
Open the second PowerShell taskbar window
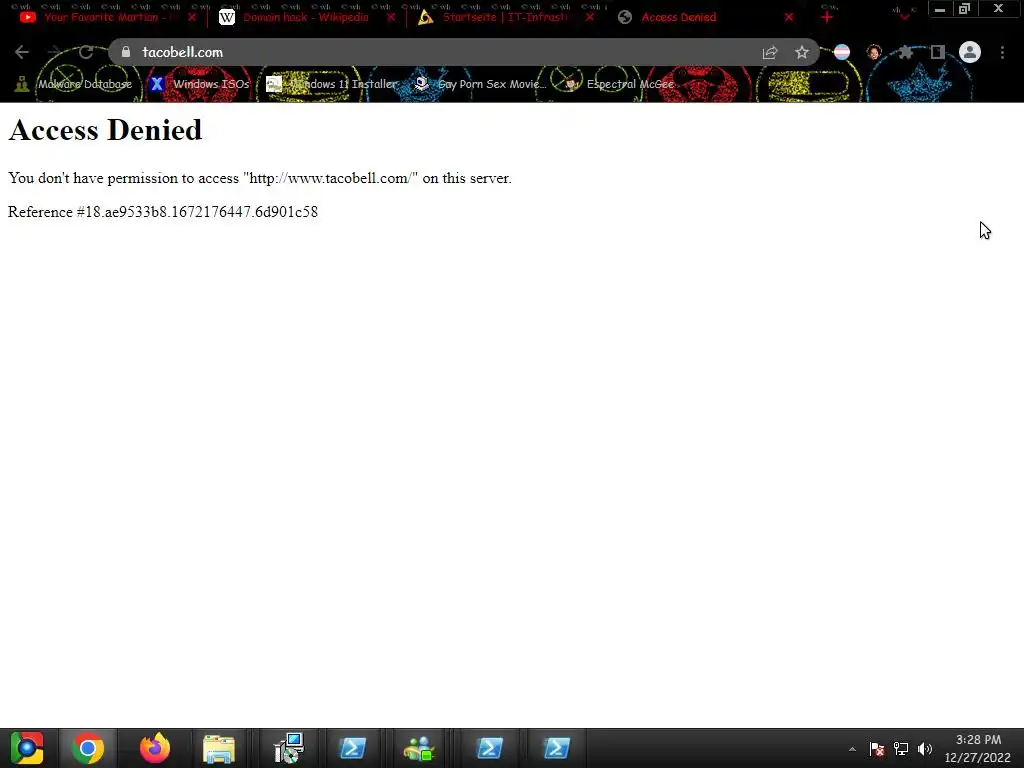(x=490, y=748)
